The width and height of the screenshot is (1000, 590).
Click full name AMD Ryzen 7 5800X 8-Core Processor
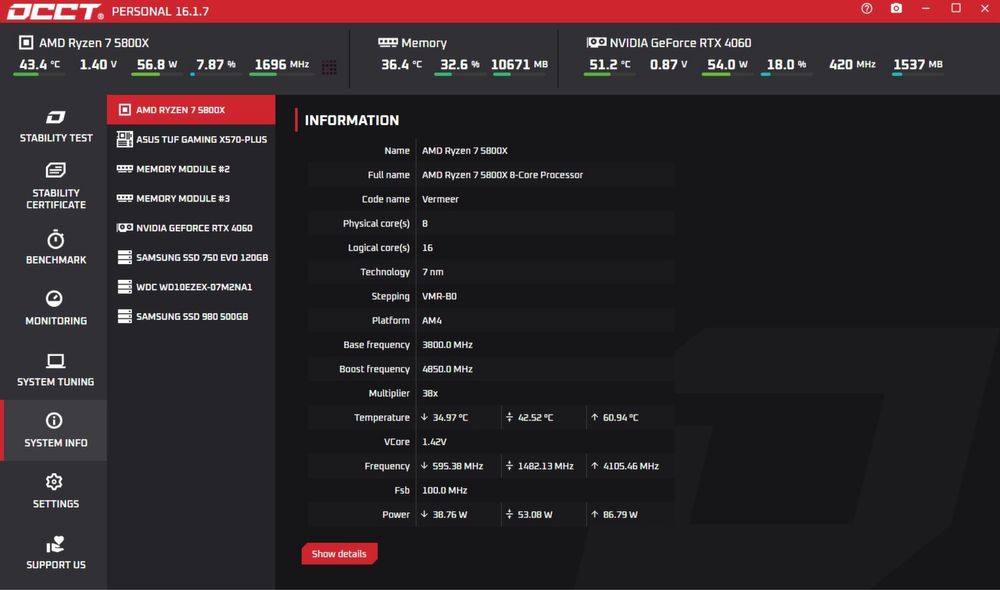coord(502,175)
